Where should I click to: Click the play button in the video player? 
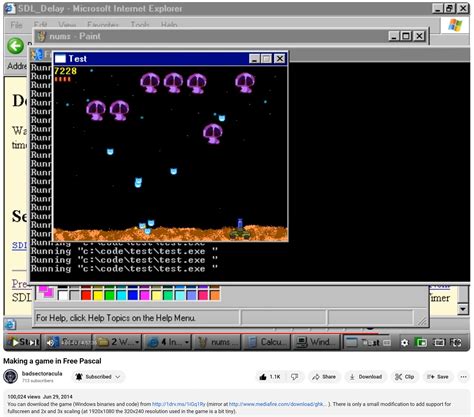click(x=15, y=342)
